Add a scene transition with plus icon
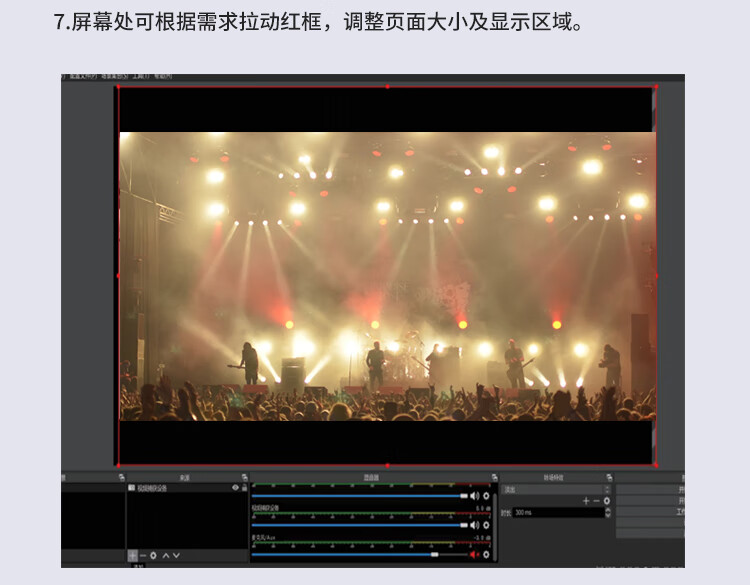 tap(586, 500)
